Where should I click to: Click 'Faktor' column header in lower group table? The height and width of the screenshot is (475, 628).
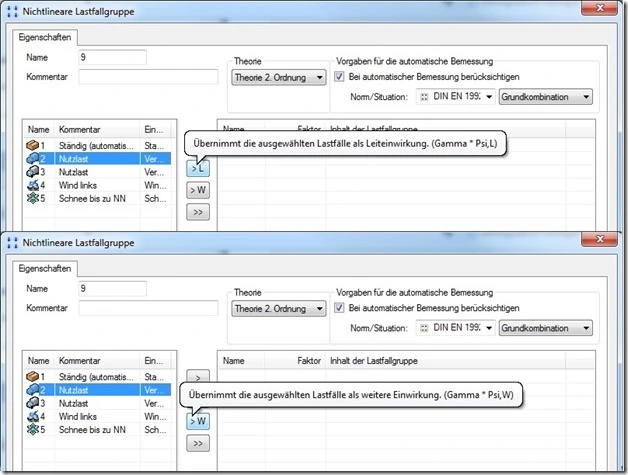295,360
